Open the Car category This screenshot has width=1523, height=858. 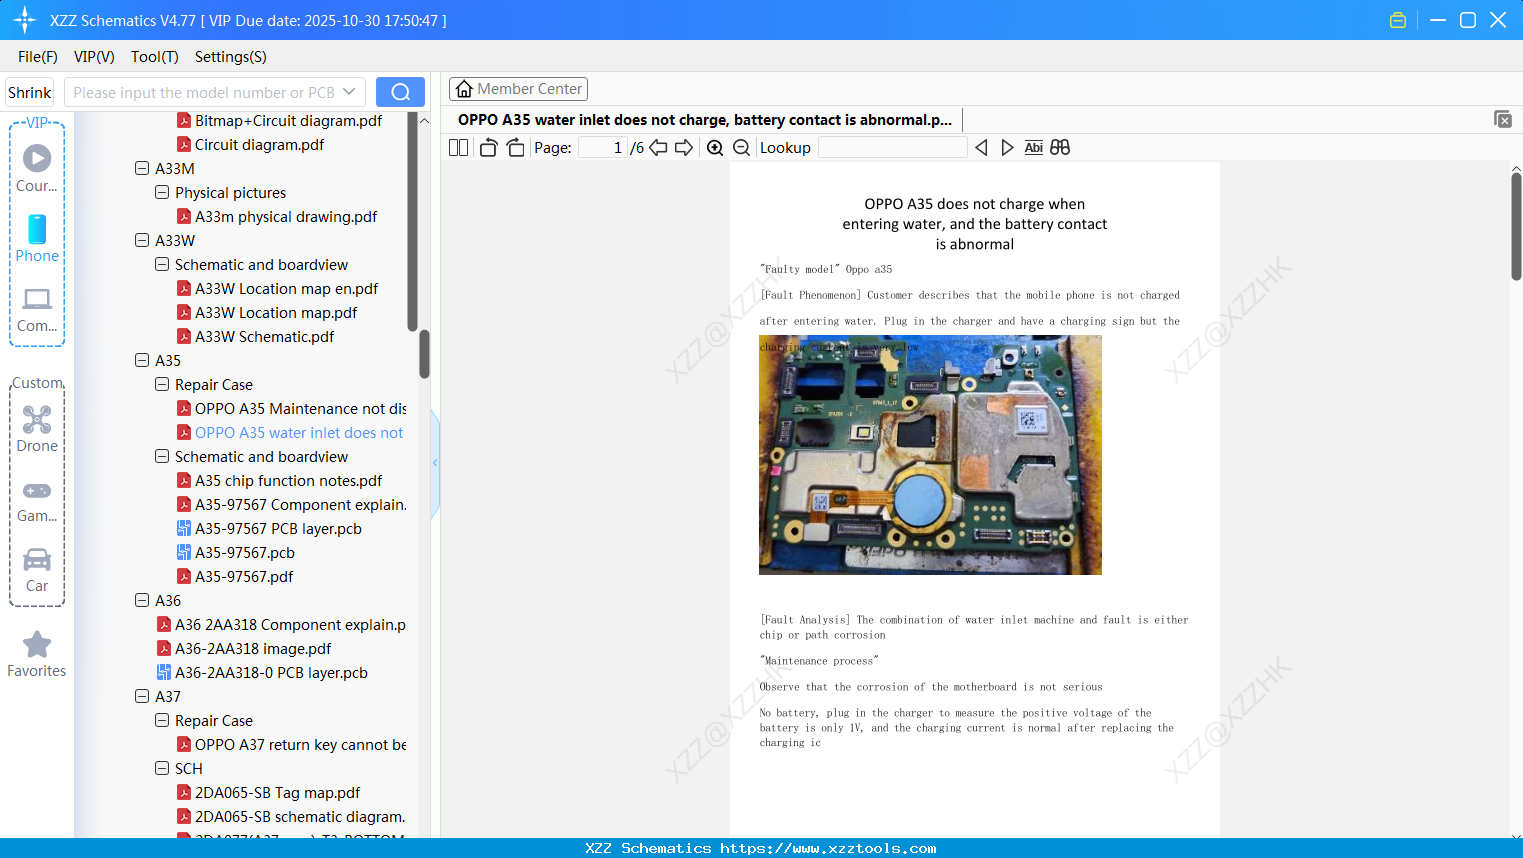[x=37, y=569]
